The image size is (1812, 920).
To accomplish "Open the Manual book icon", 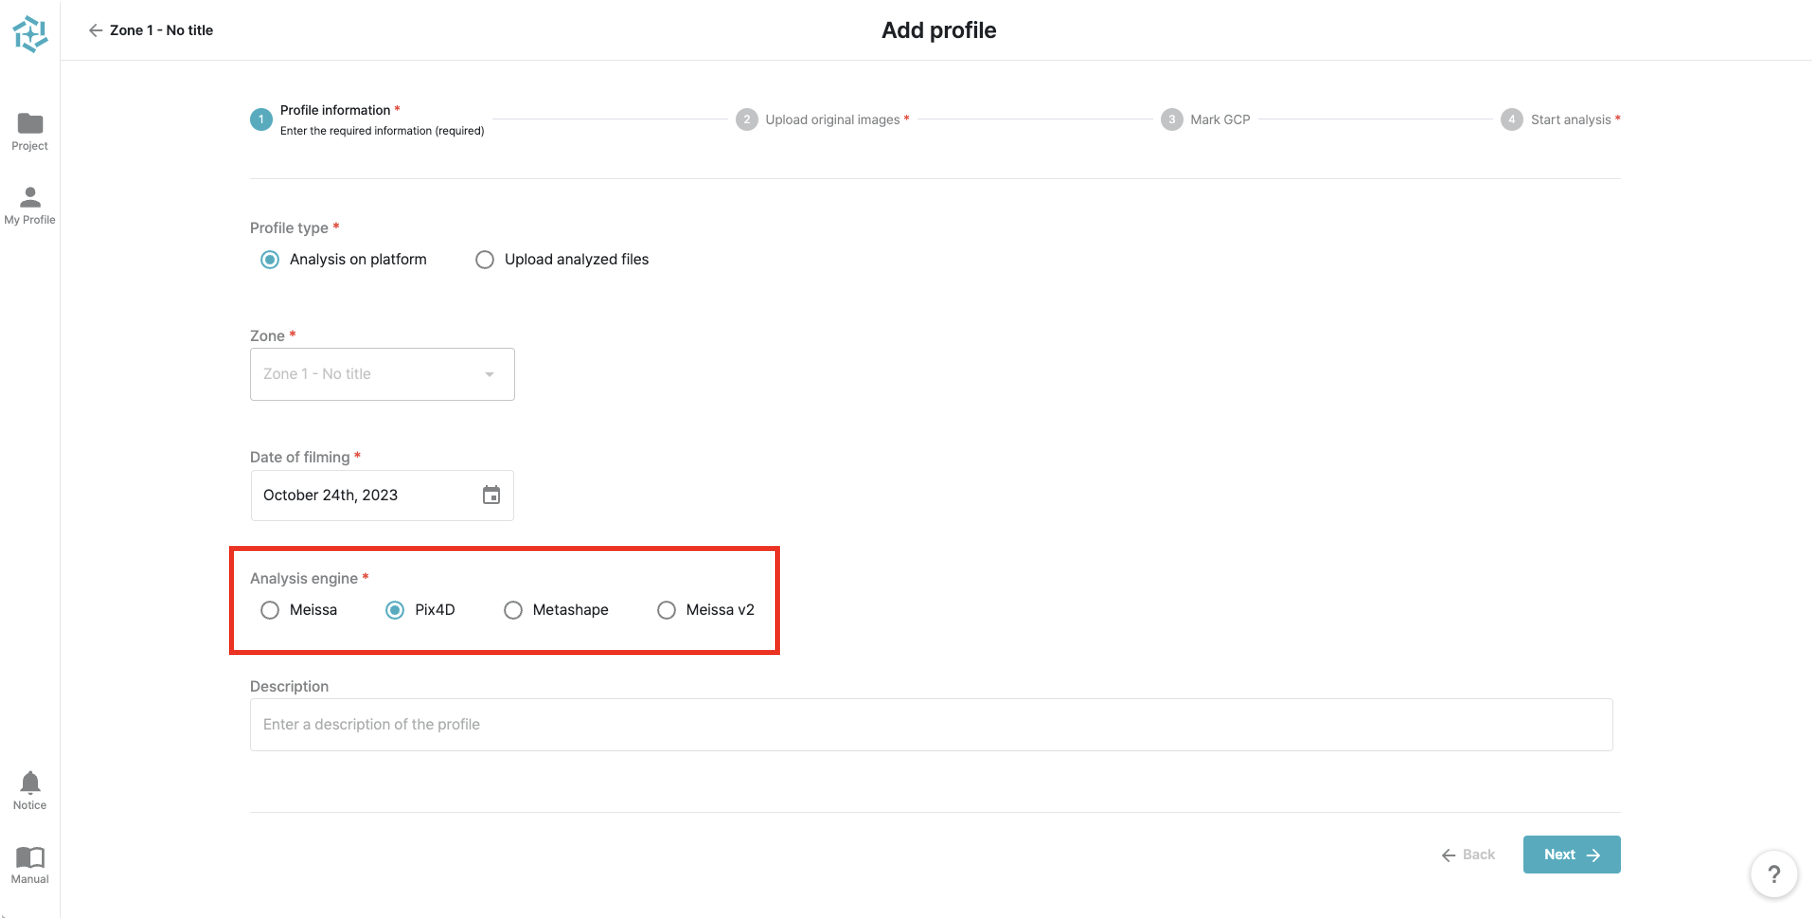I will 30,857.
